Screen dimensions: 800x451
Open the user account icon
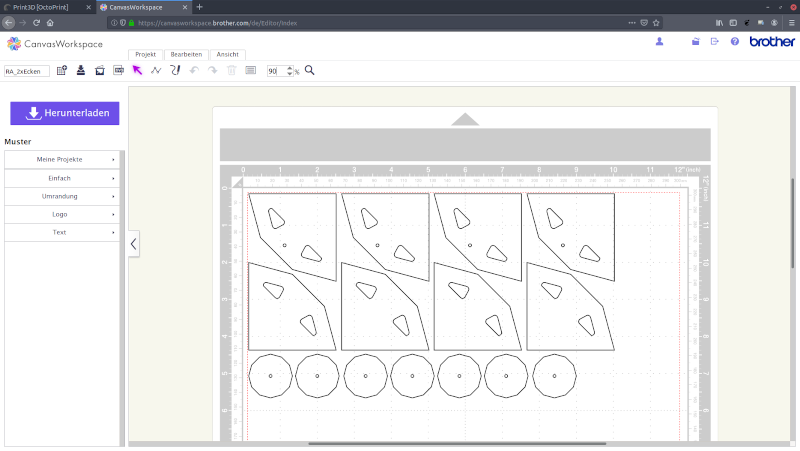[x=660, y=42]
